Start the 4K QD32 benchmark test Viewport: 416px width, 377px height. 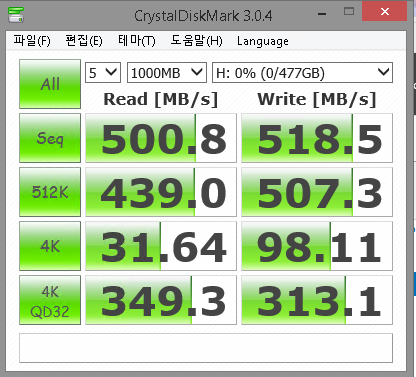point(50,300)
